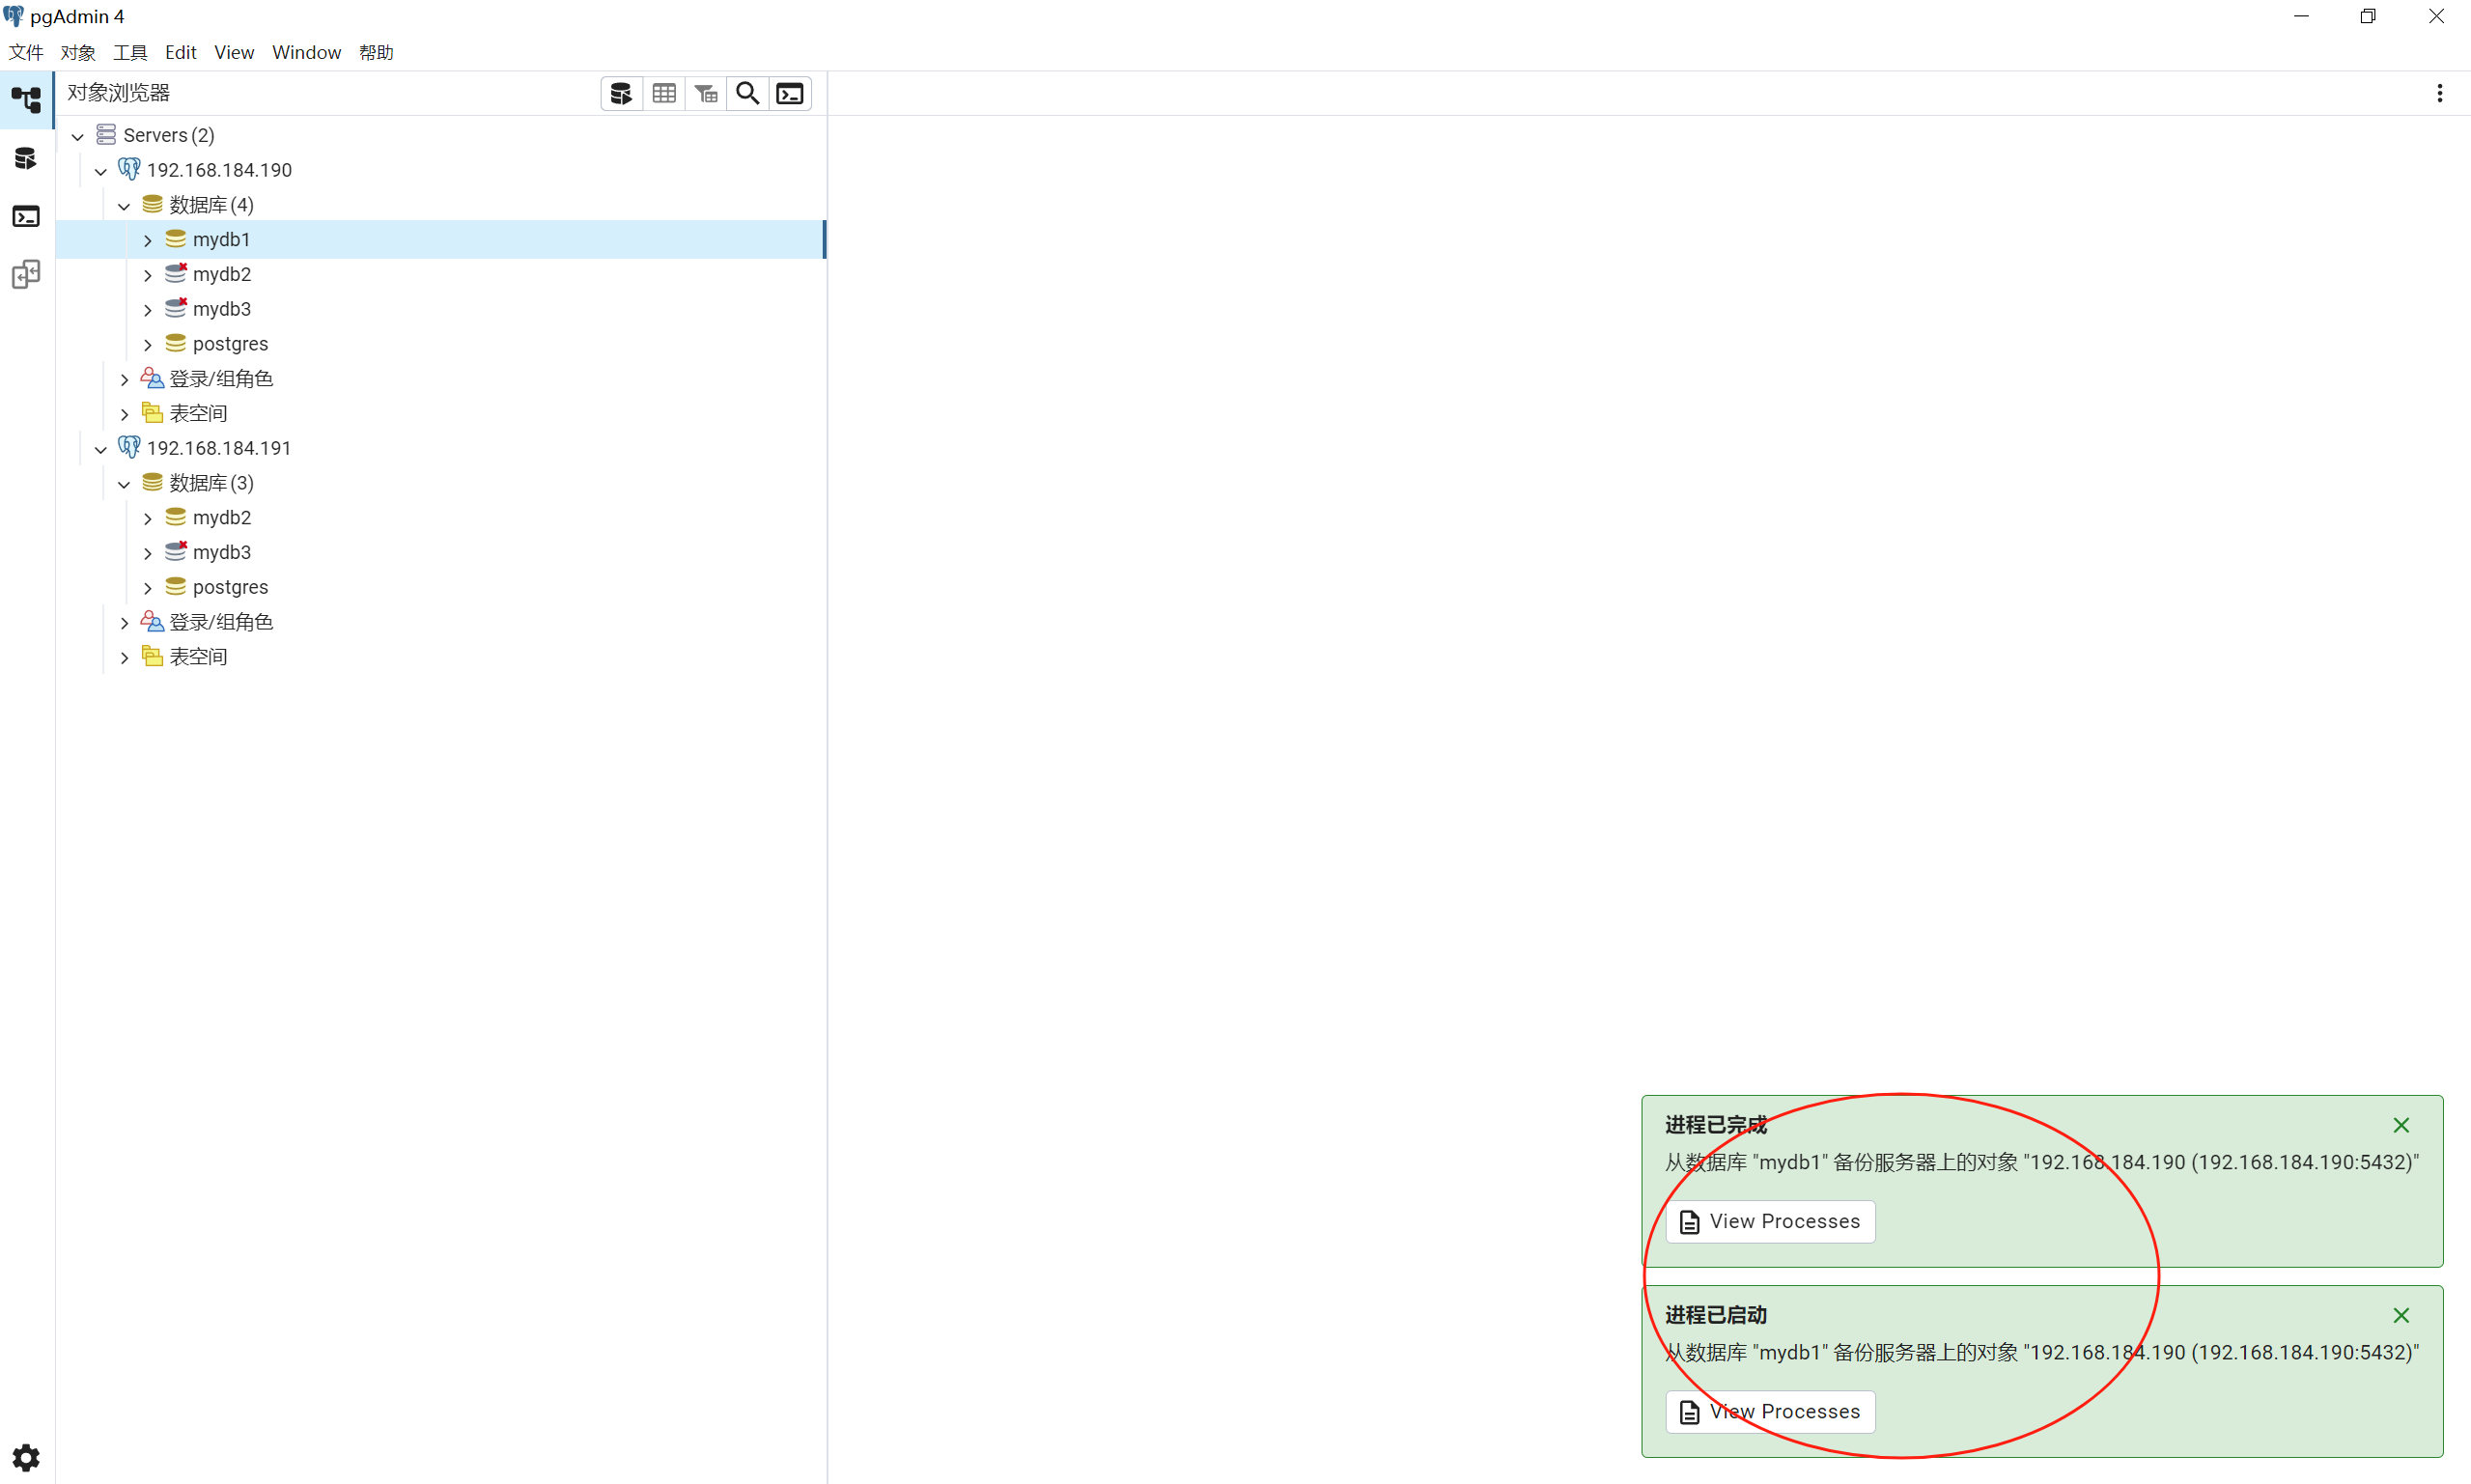This screenshot has height=1484, width=2471.
Task: Expand 登录/组角色 under 192.168.184.190
Action: coord(124,379)
